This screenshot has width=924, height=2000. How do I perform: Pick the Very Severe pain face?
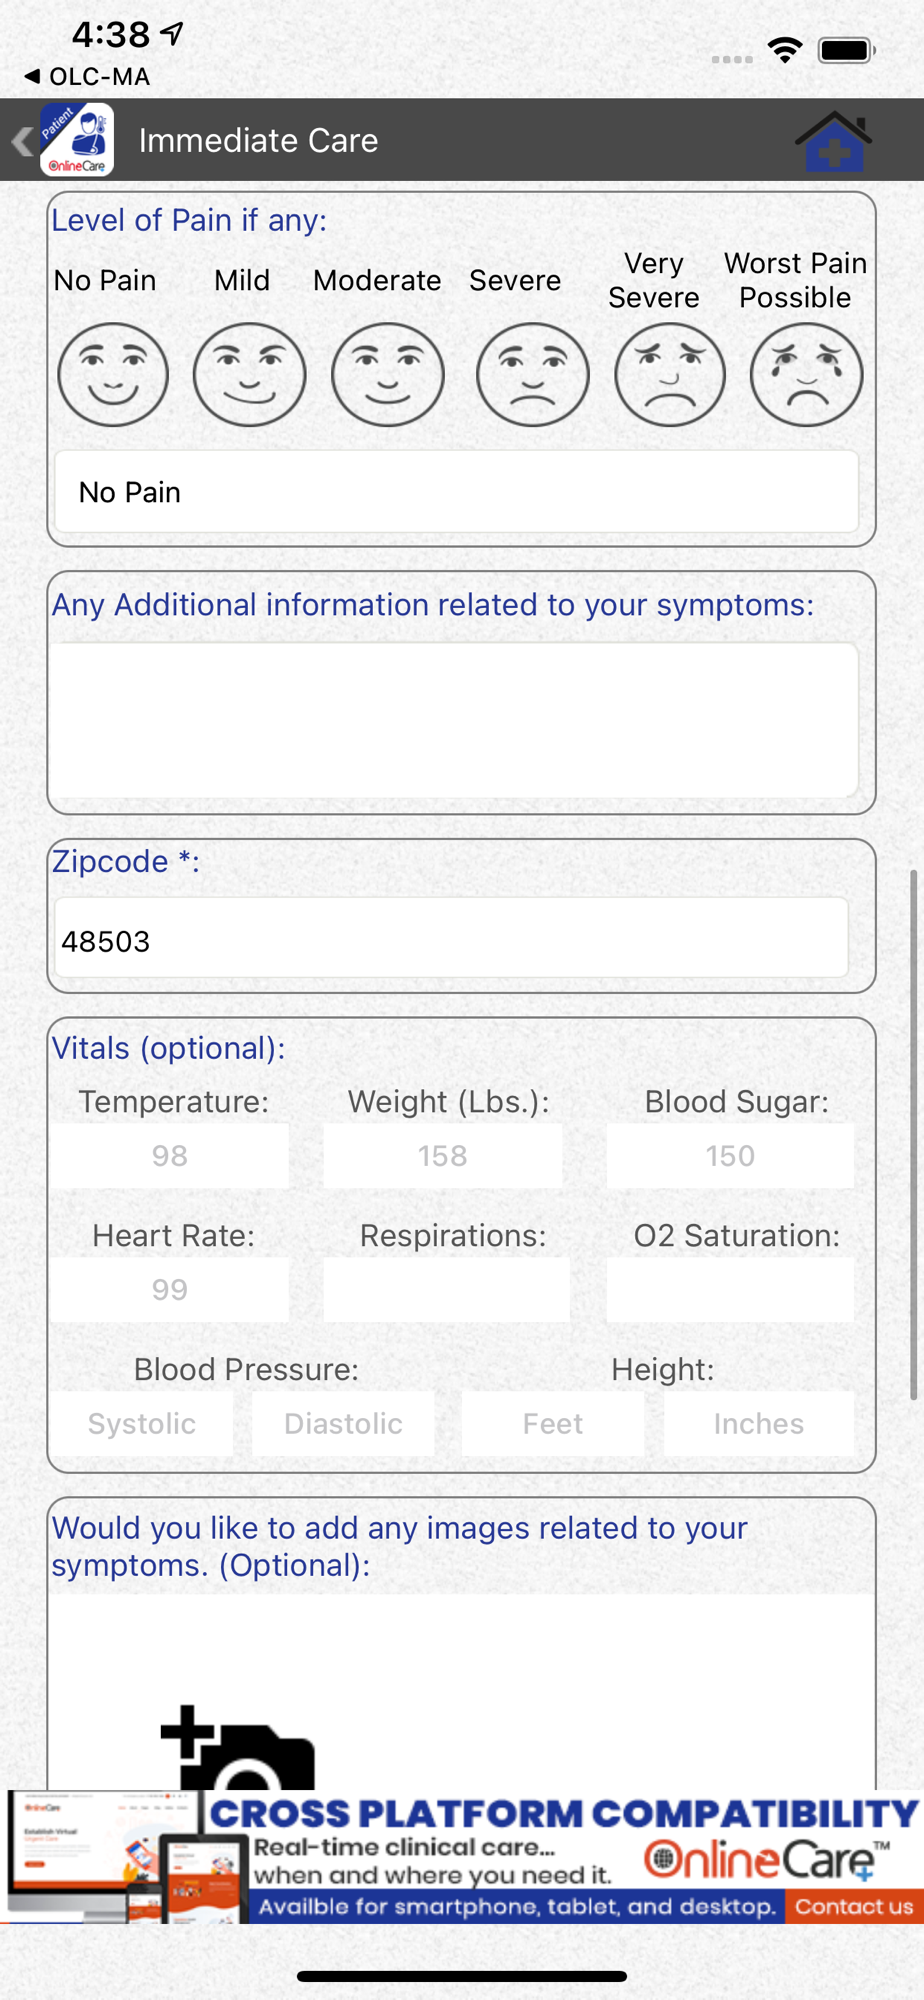pos(670,375)
